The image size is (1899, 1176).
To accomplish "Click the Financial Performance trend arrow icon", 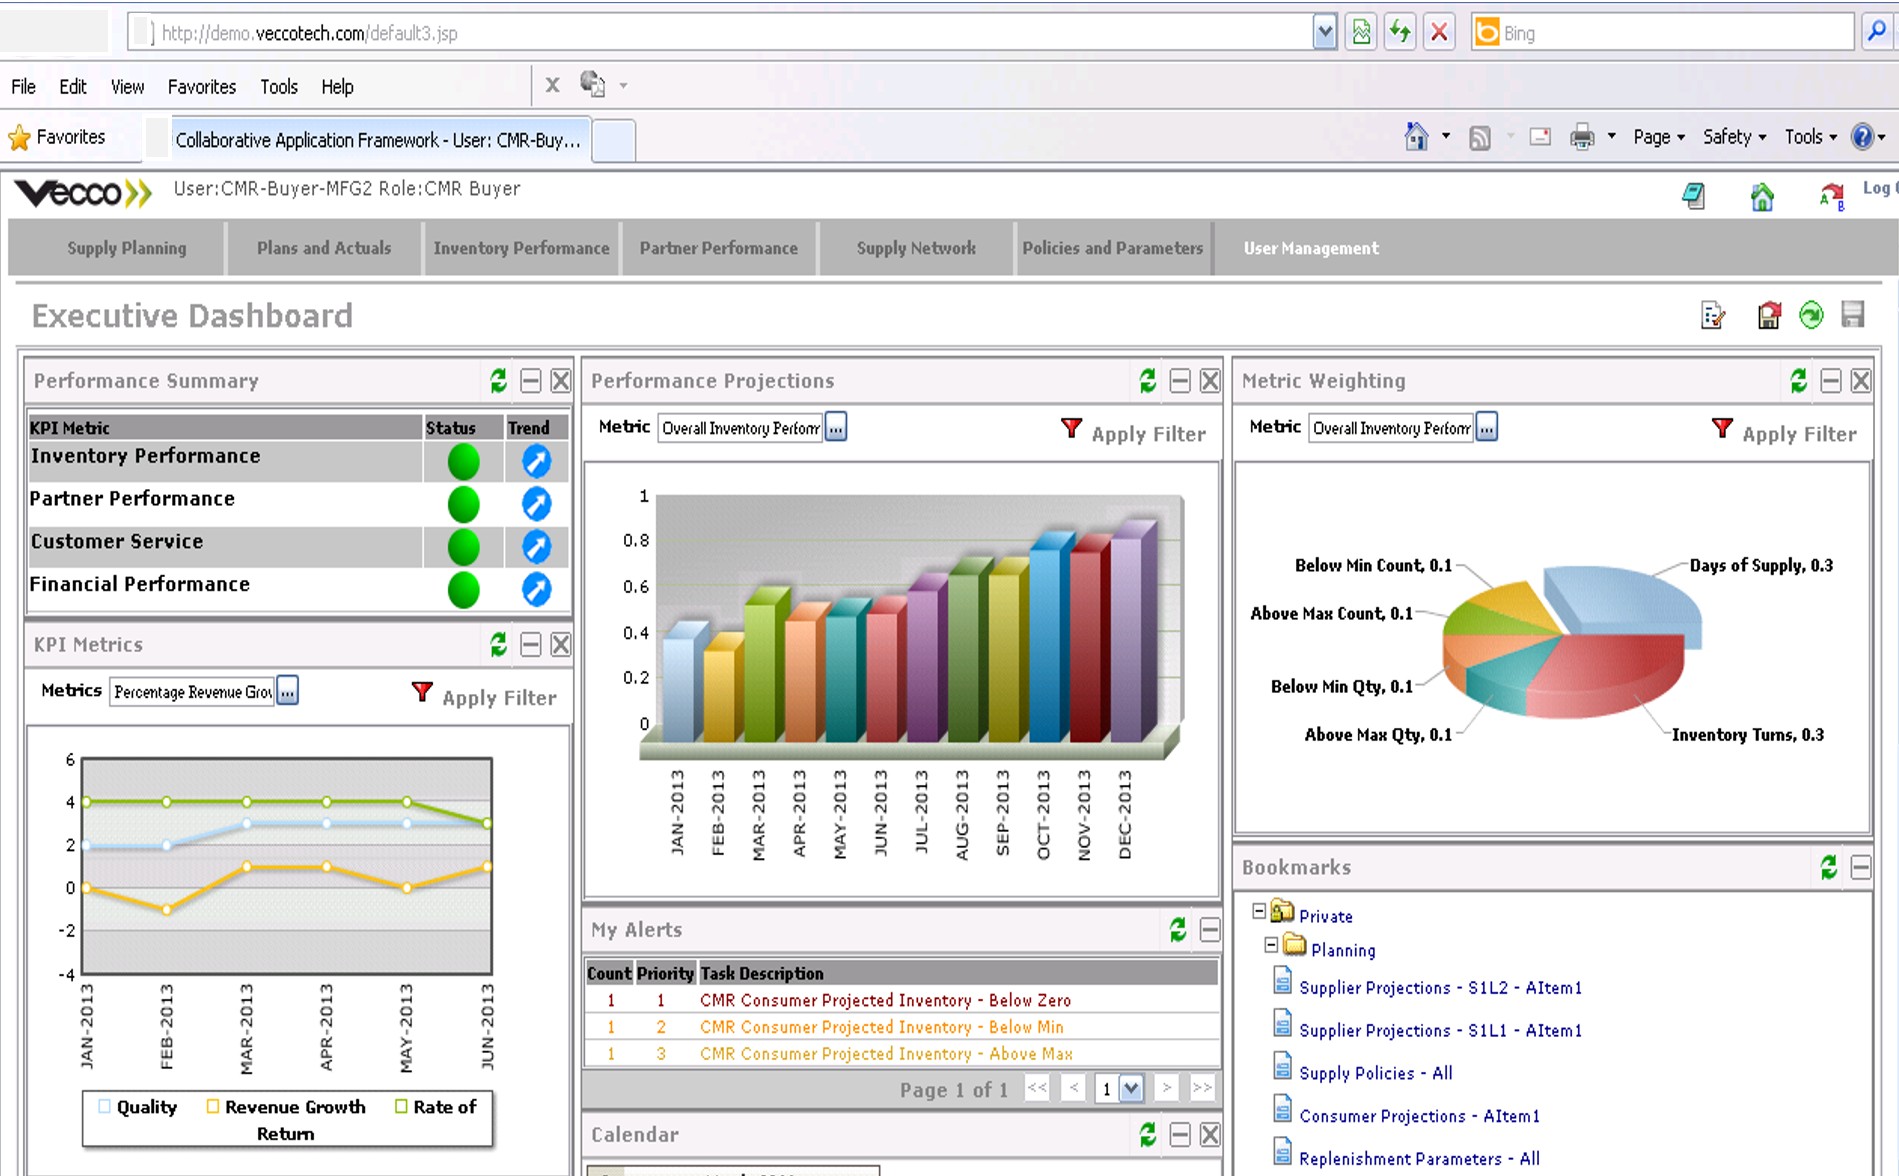I will [537, 590].
